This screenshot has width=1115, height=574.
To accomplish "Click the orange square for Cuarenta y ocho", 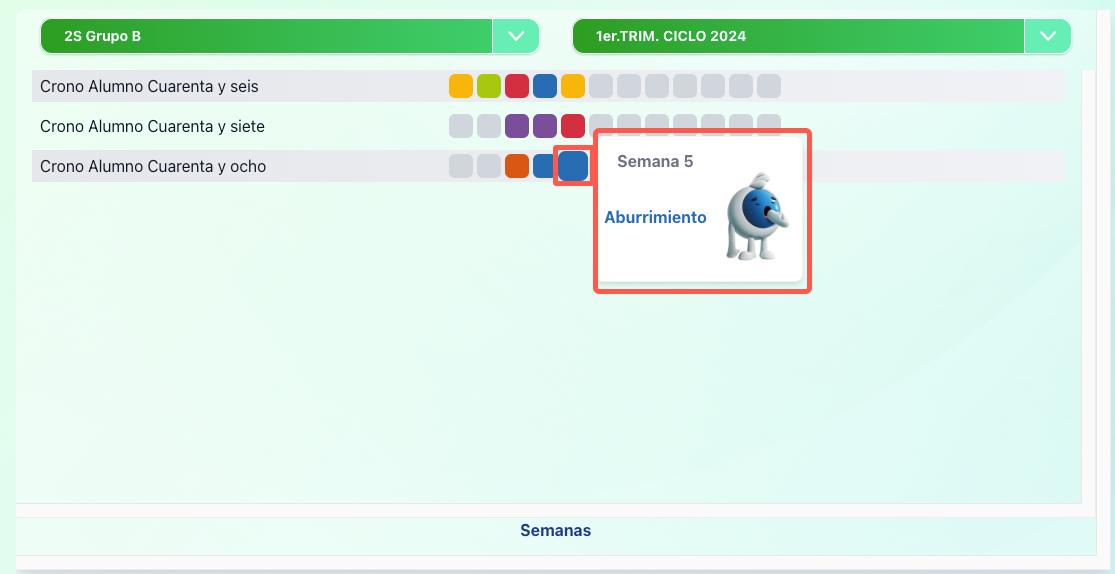I will click(517, 166).
